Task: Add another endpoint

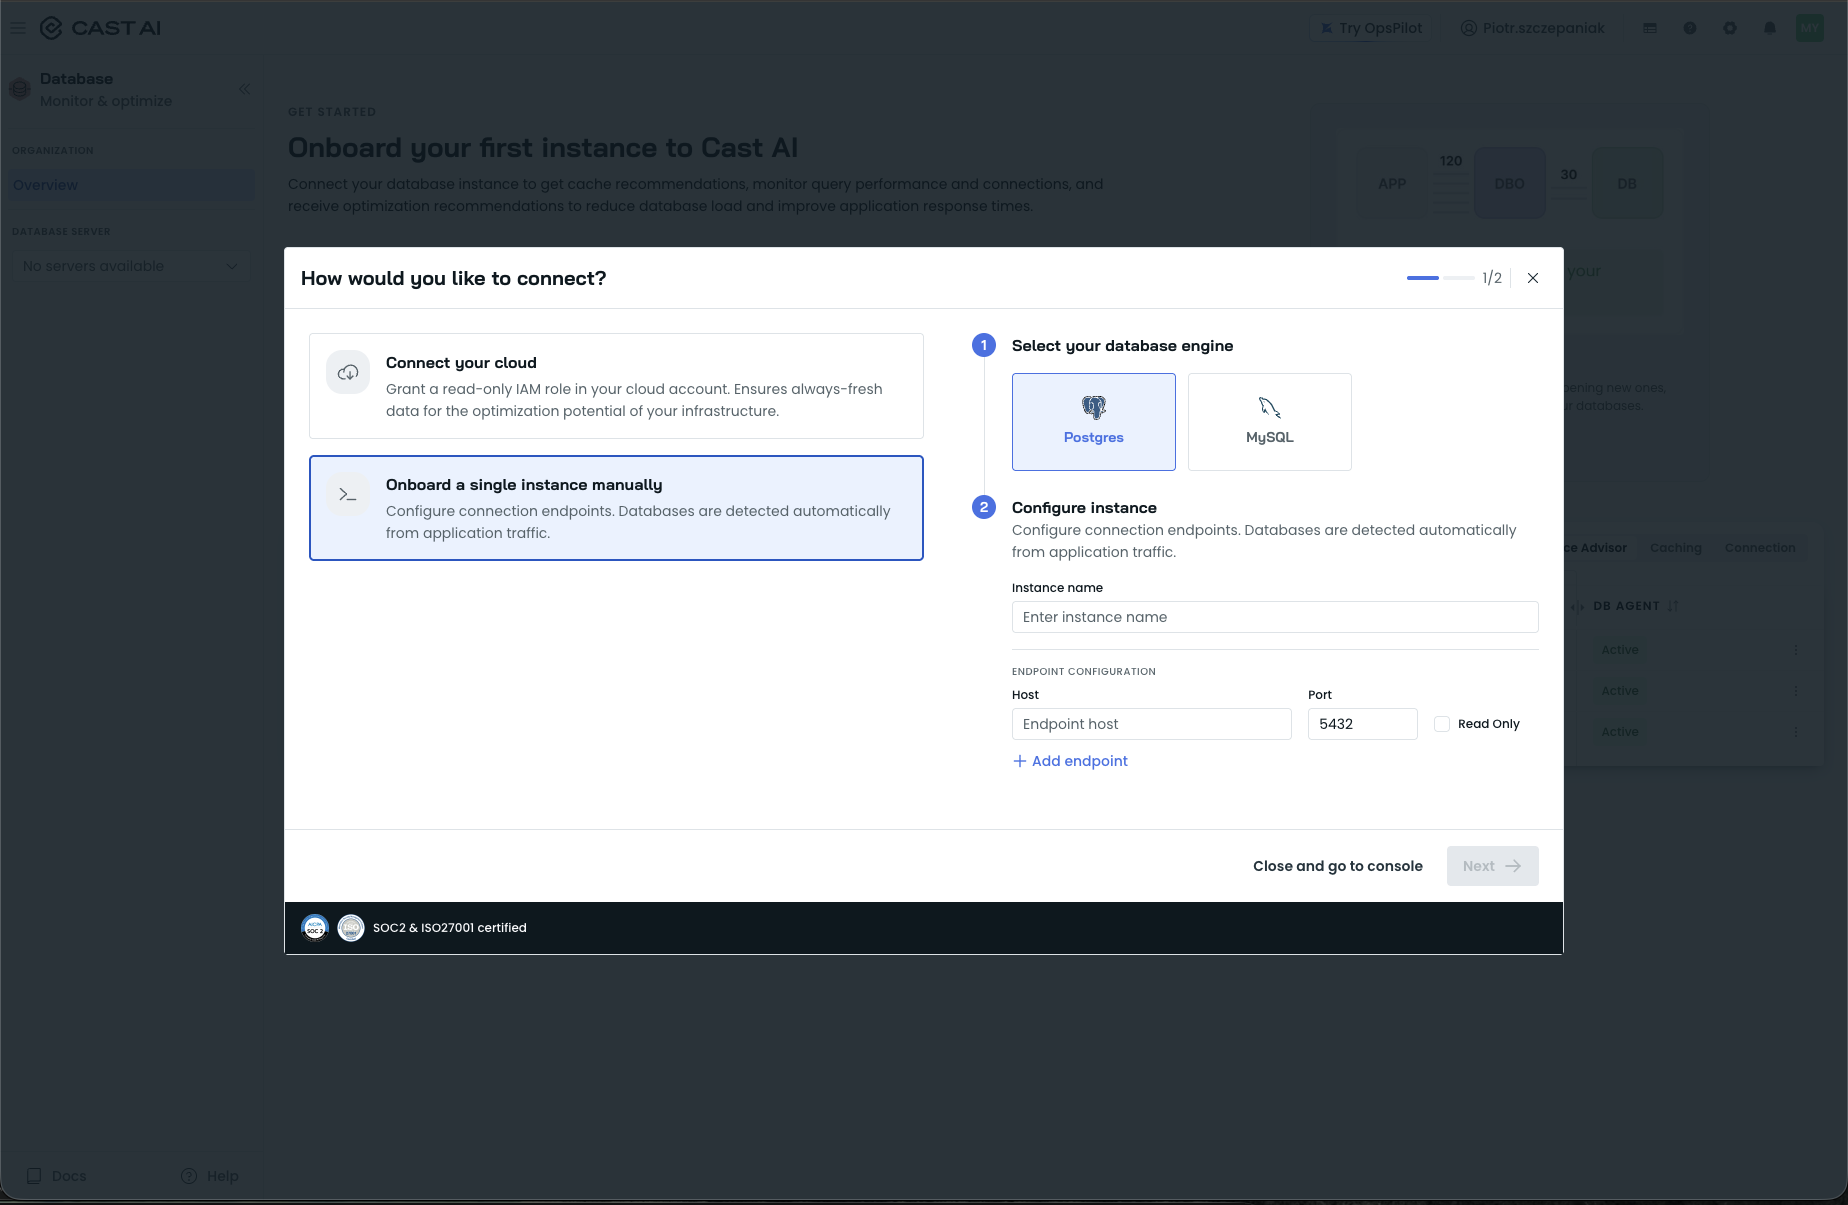Action: click(1070, 761)
